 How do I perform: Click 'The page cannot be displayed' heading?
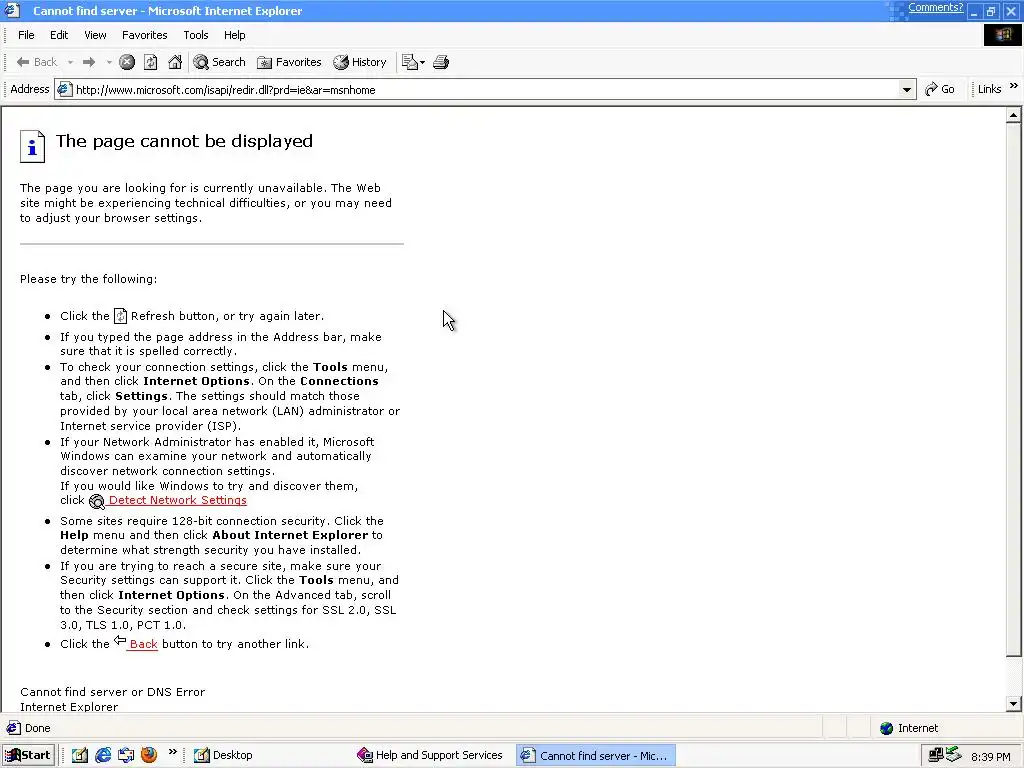(x=184, y=141)
